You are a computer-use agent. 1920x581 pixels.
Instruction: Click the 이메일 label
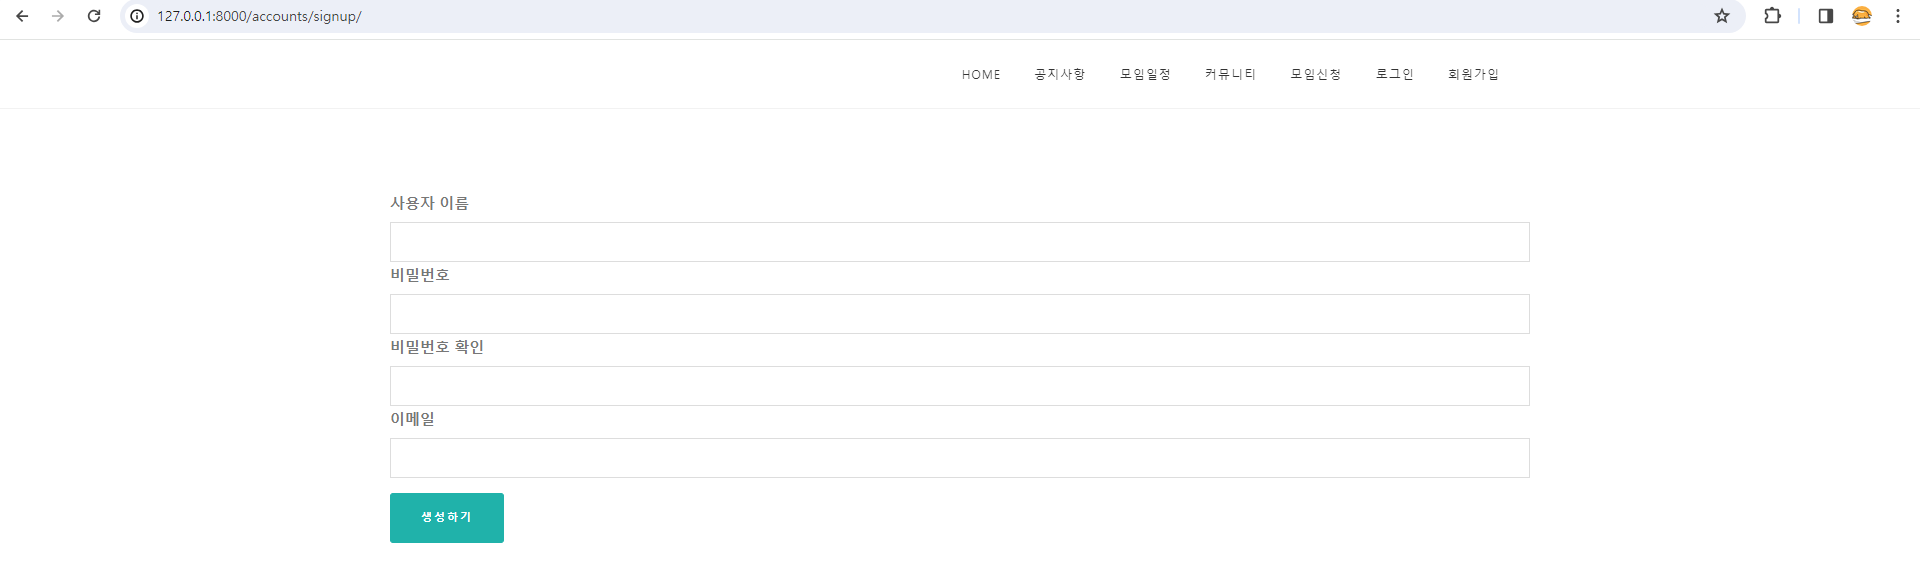pos(412,419)
